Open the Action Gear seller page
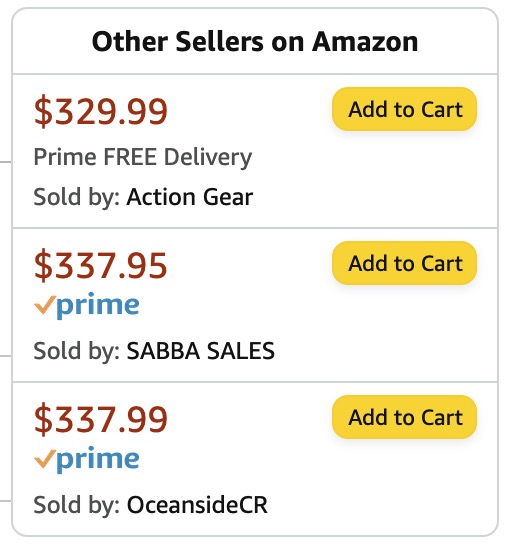This screenshot has height=548, width=508. tap(190, 197)
